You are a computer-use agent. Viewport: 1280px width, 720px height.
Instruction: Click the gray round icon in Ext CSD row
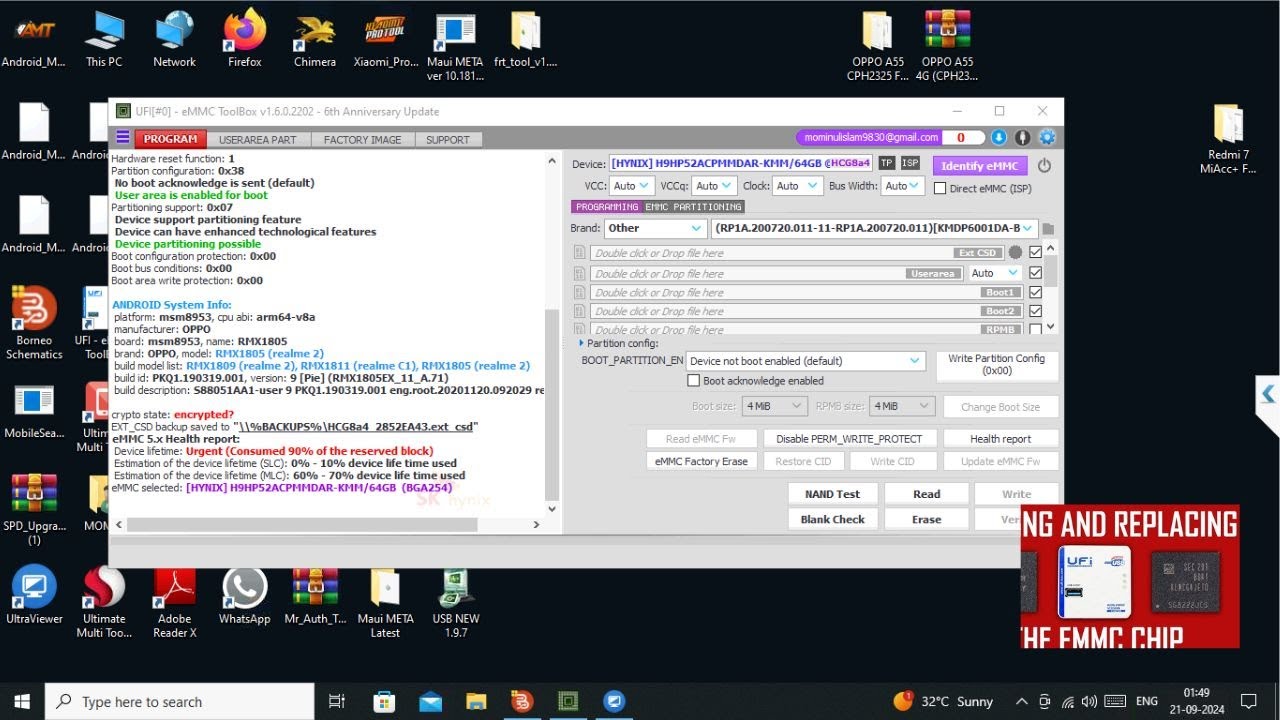pyautogui.click(x=1015, y=253)
